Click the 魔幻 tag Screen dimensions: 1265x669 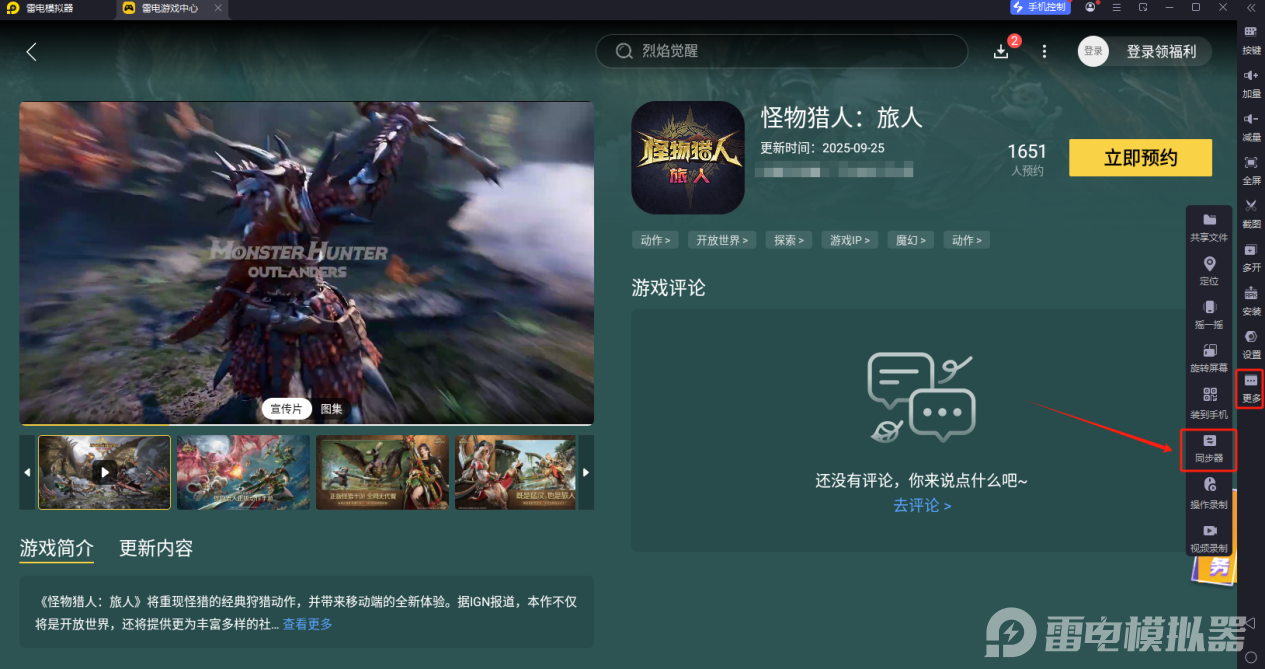(x=911, y=240)
